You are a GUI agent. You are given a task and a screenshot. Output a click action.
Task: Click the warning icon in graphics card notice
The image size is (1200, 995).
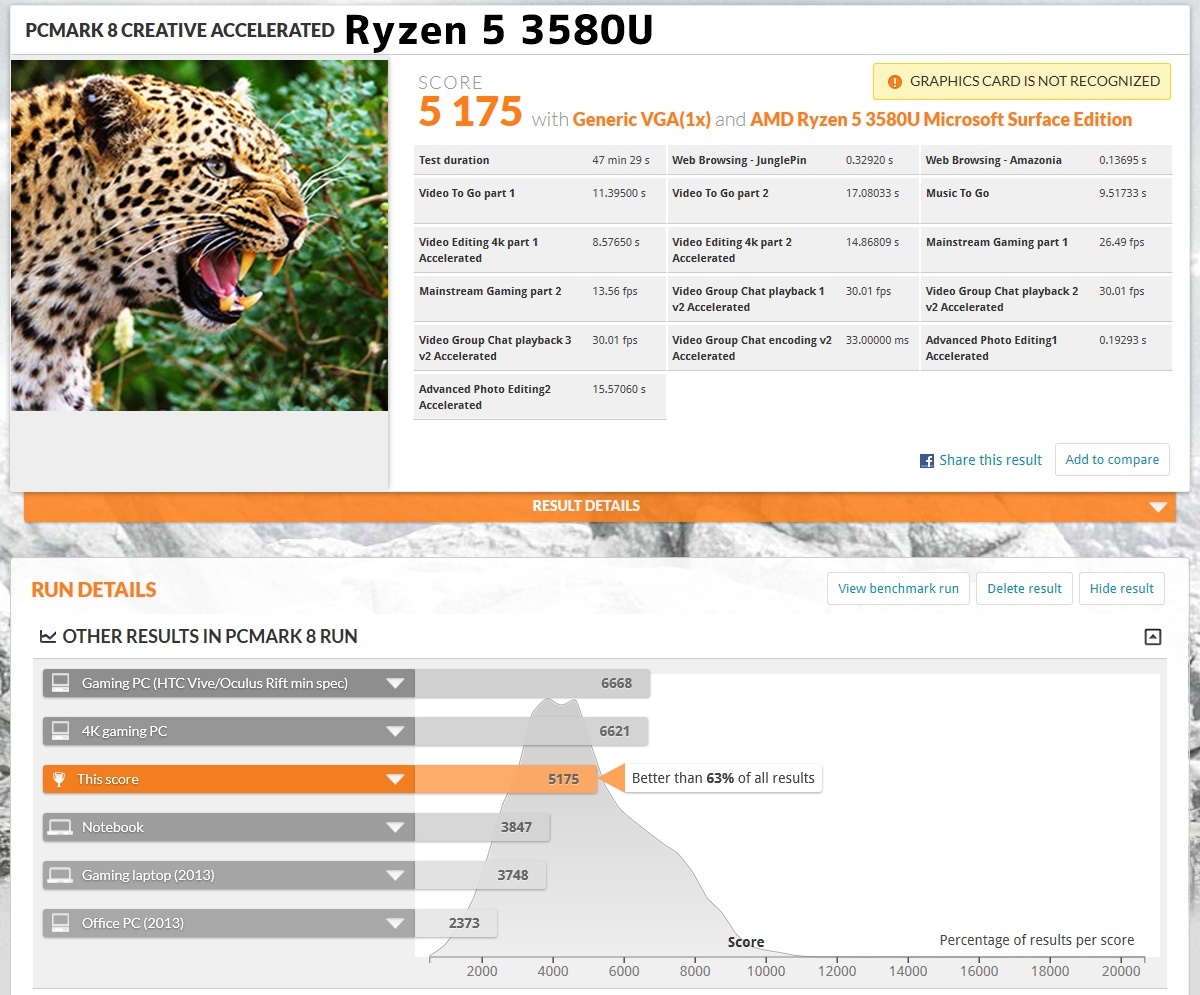tap(893, 82)
